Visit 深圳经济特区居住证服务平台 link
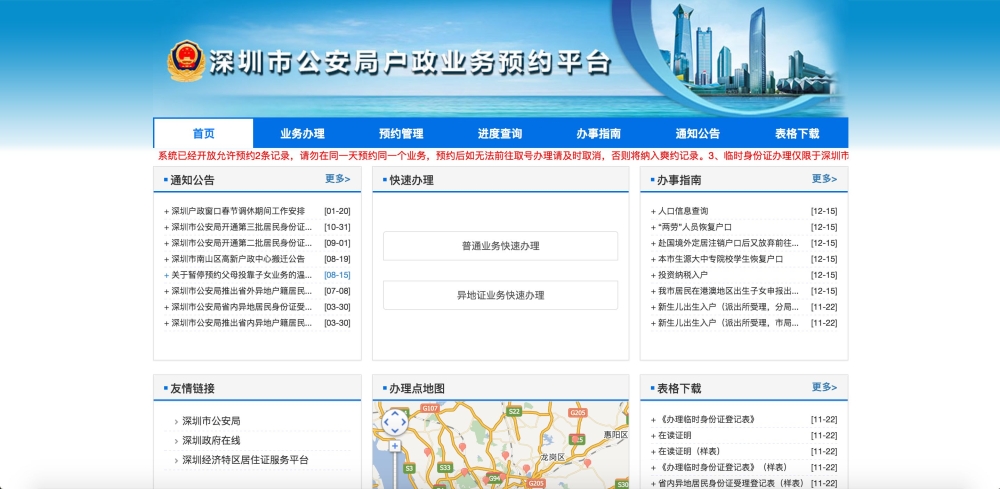1000x489 pixels. pyautogui.click(x=246, y=460)
